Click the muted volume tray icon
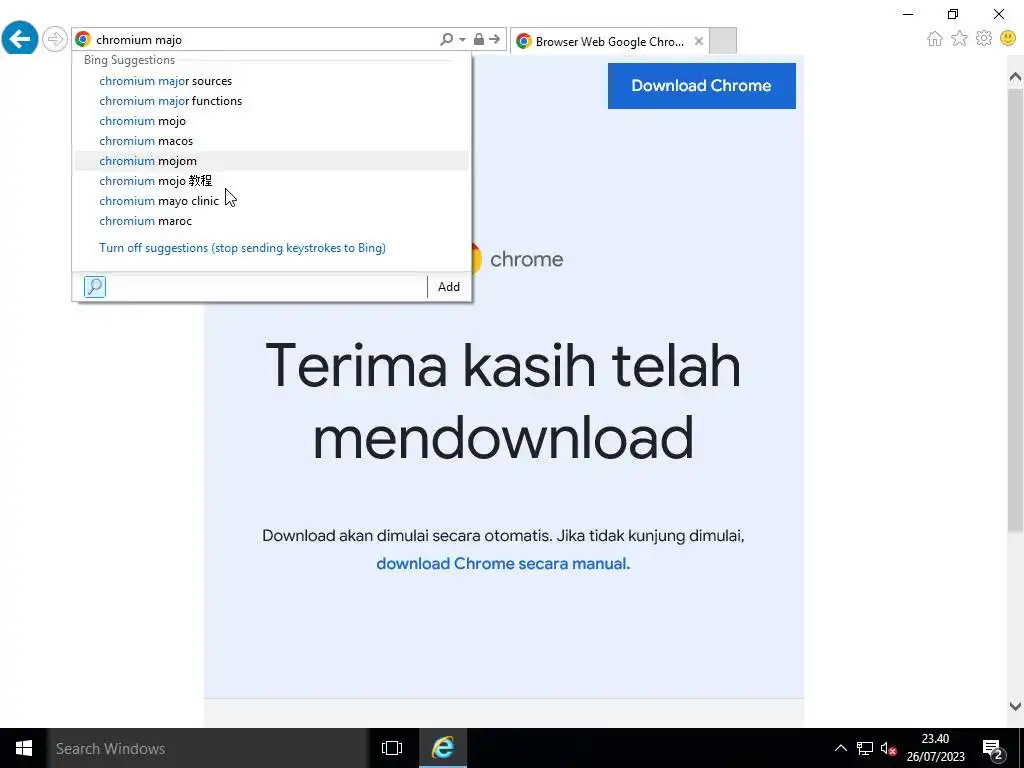The image size is (1024, 768). (x=888, y=748)
